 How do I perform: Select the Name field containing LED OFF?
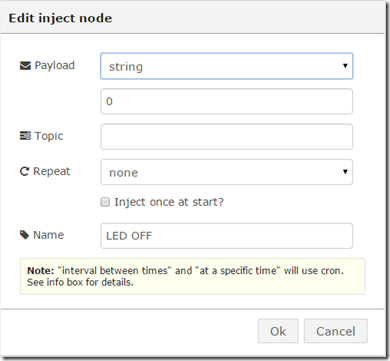click(x=227, y=236)
